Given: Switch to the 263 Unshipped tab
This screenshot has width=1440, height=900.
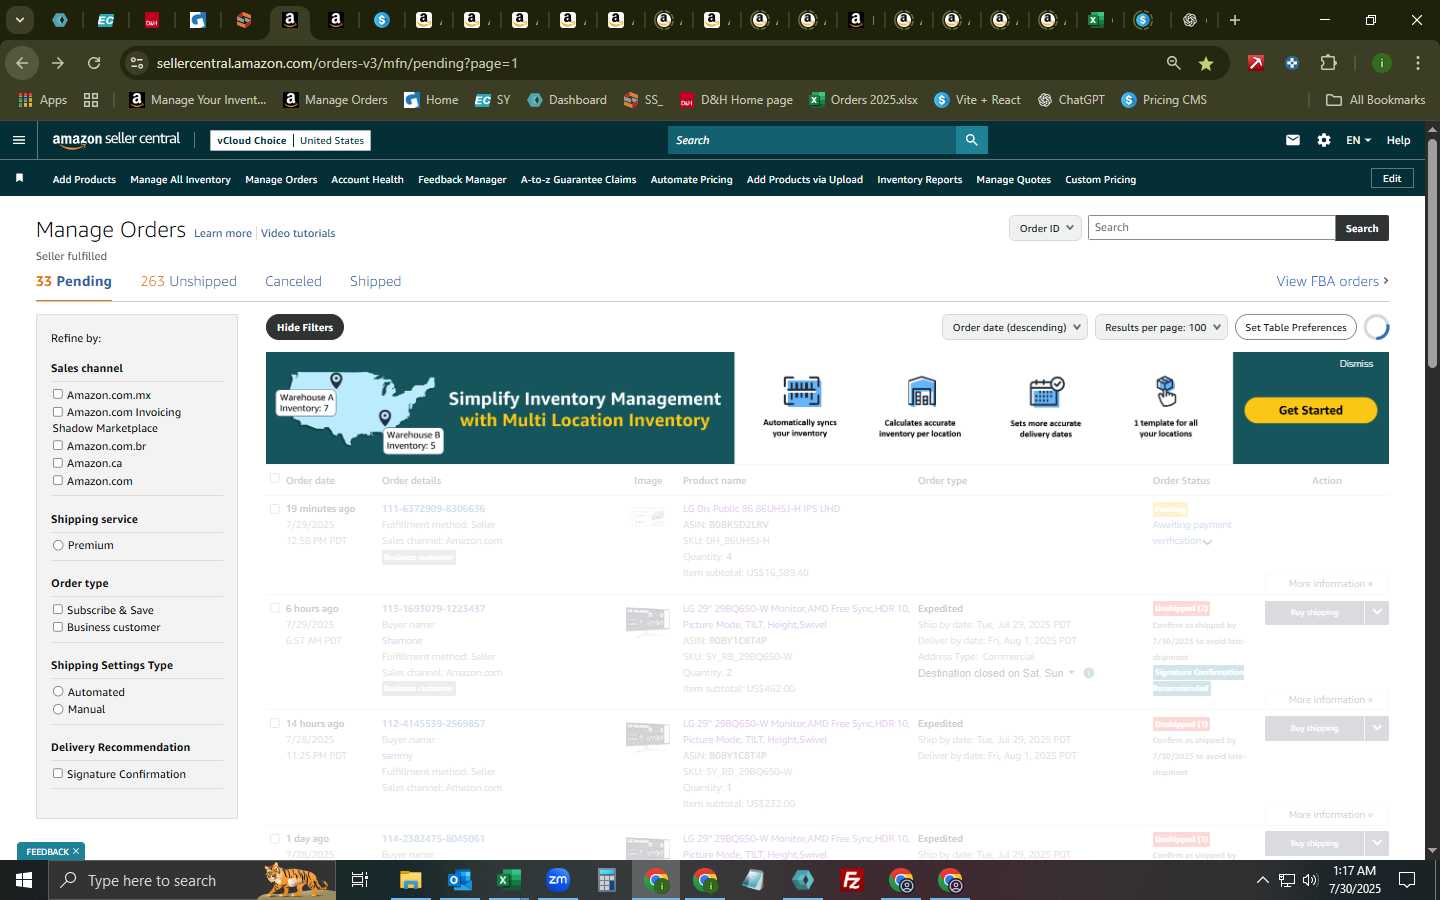Looking at the screenshot, I should 188,281.
